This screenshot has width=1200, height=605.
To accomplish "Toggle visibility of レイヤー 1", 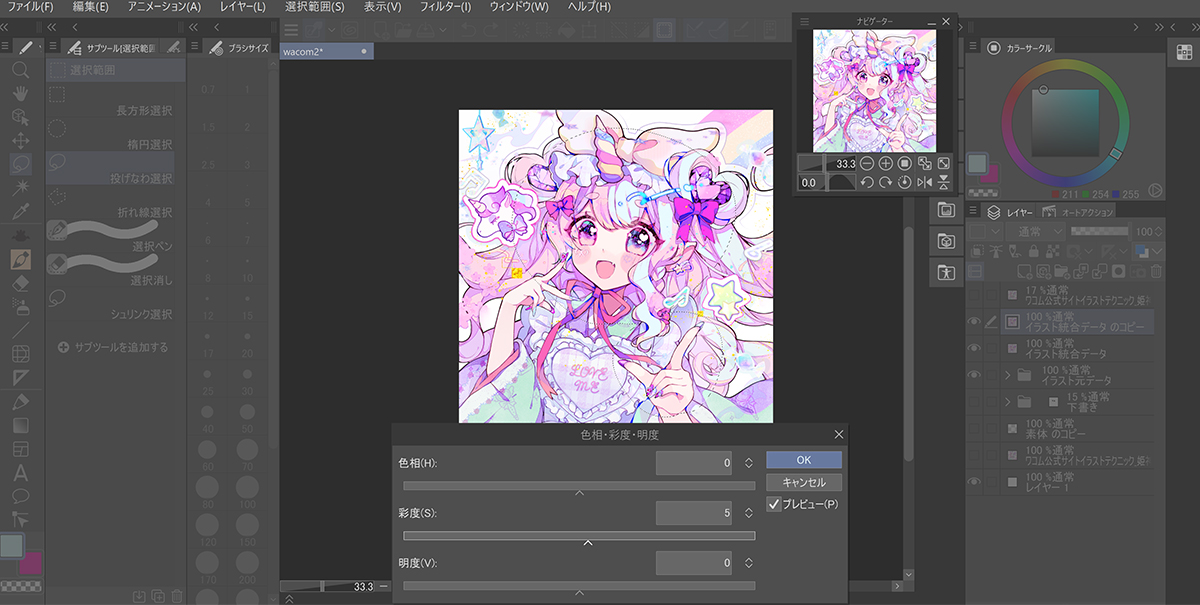I will [x=974, y=482].
